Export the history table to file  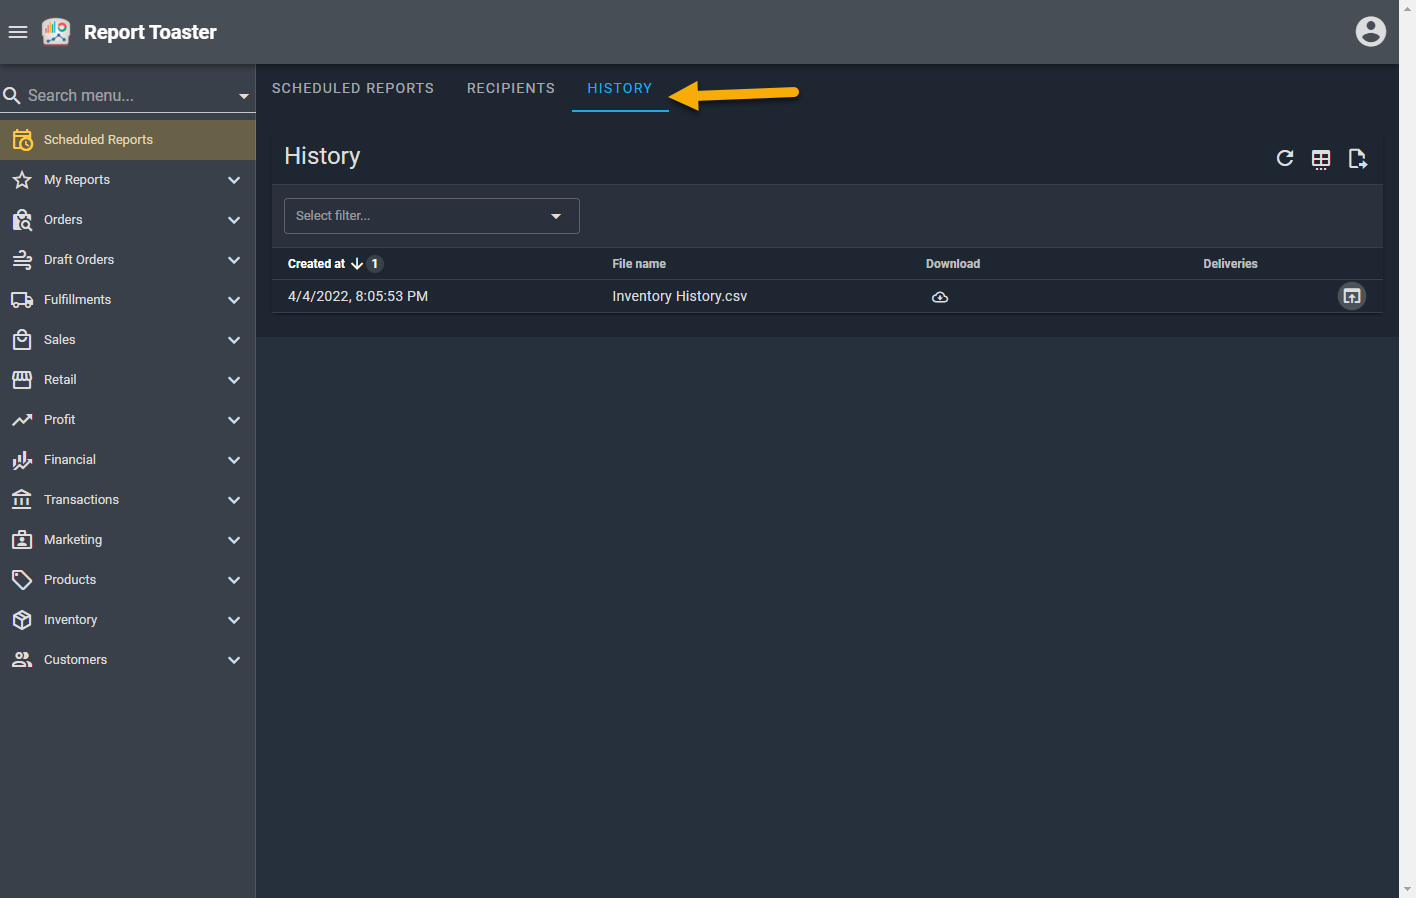tap(1357, 159)
